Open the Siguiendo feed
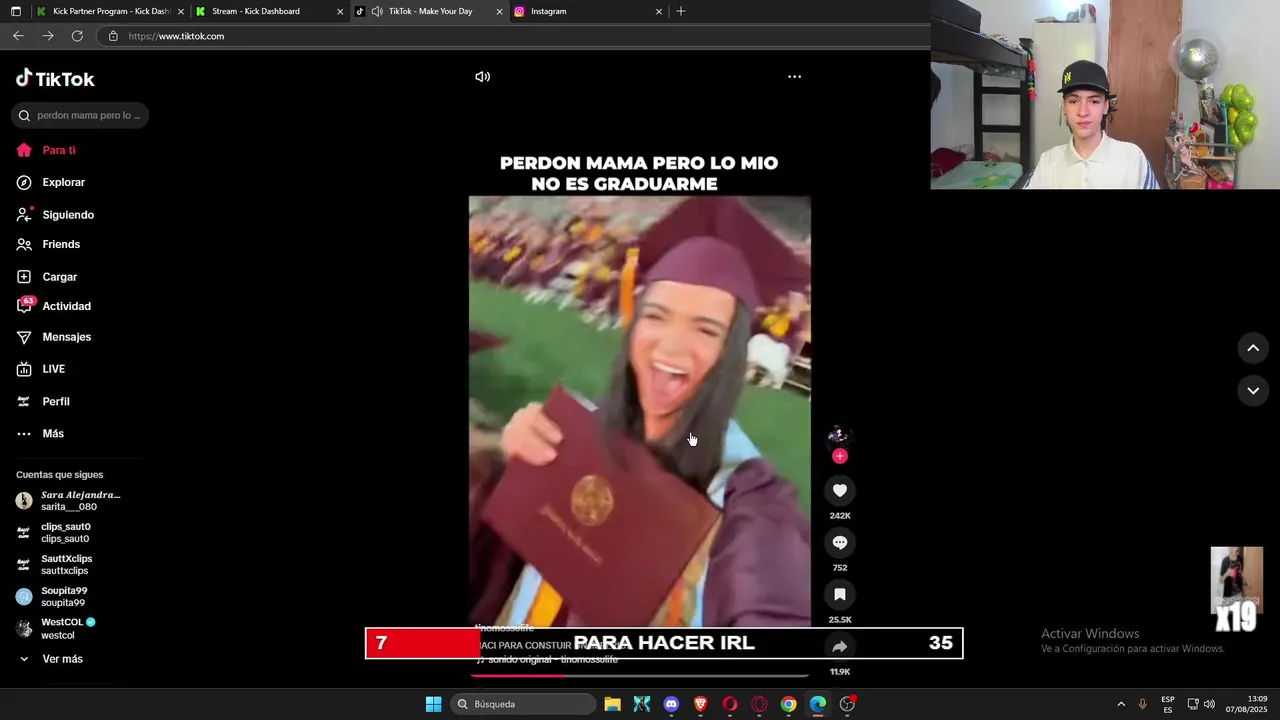 pyautogui.click(x=55, y=215)
